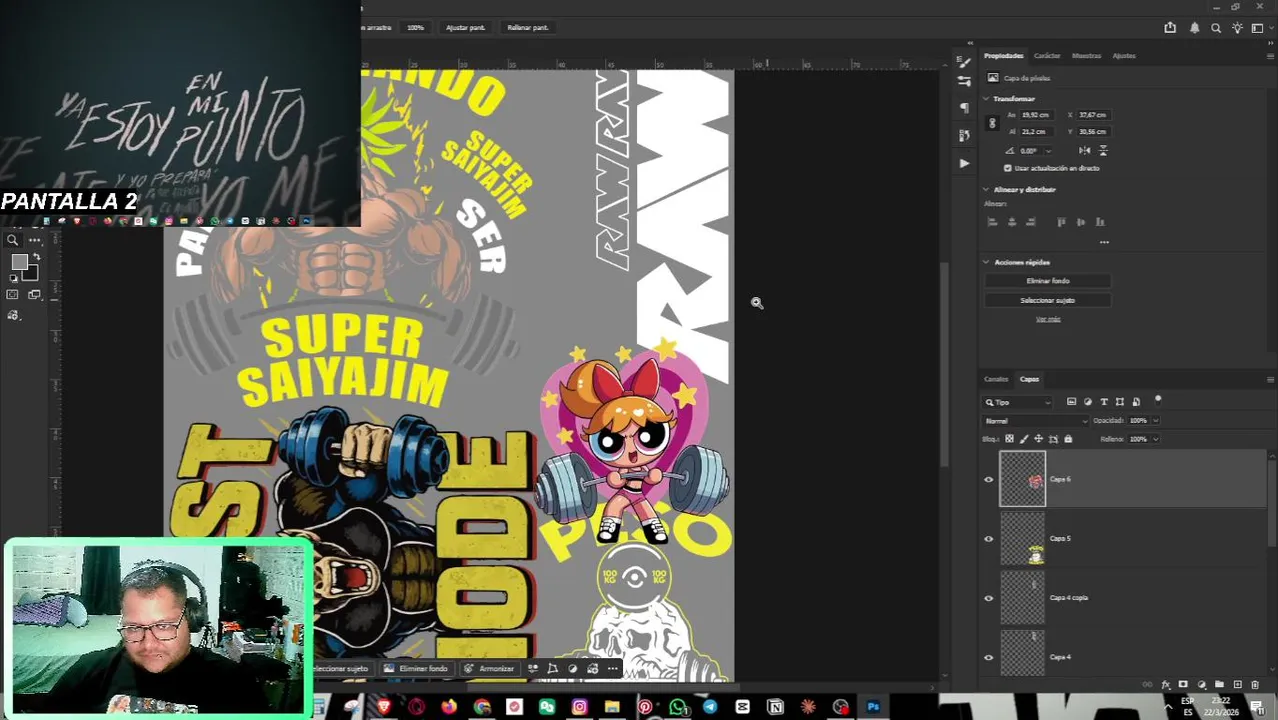
Task: Open the Relleno dropdown arrow
Action: (1156, 439)
